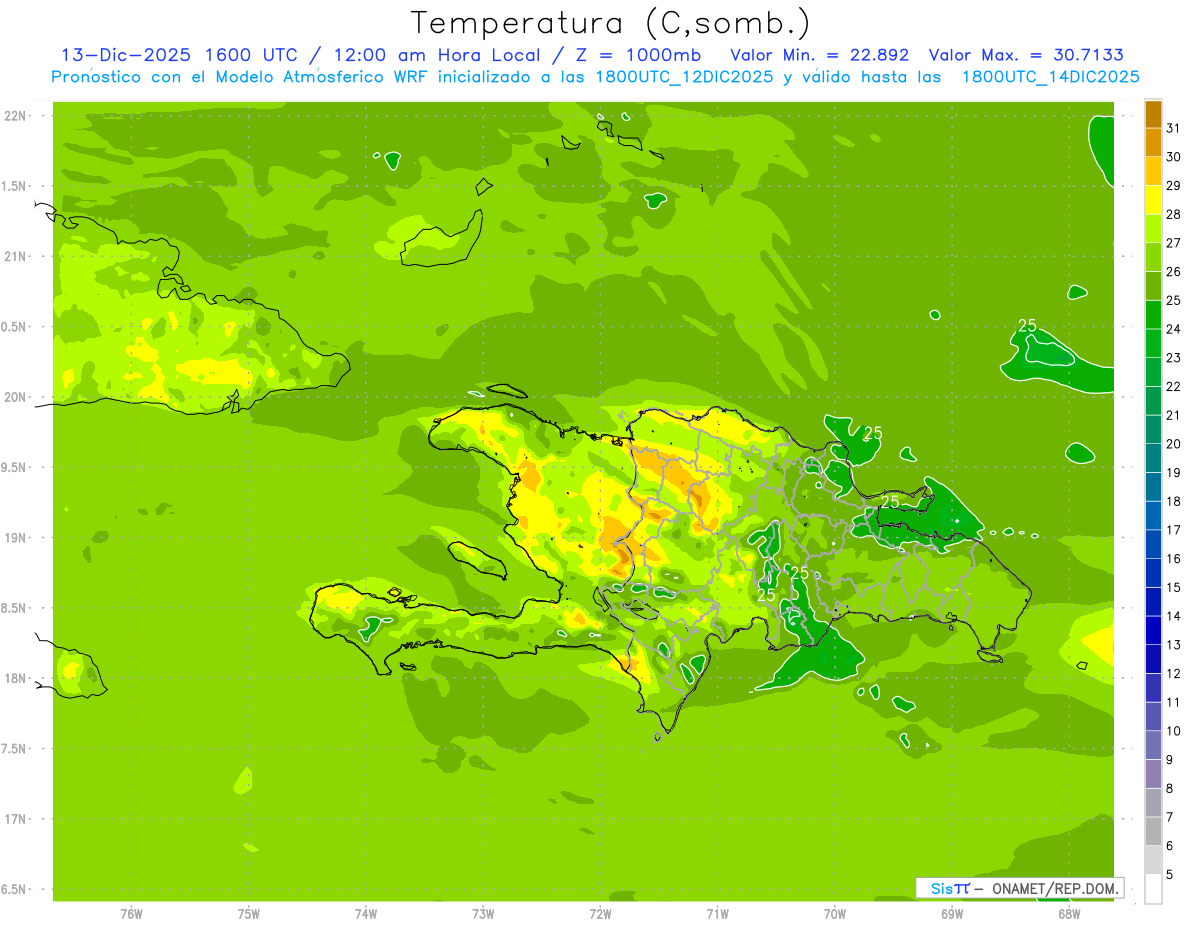Select the date text "13-Dic-2025 1600 UTC"
Screen dimensions: 1200x927
[176, 55]
